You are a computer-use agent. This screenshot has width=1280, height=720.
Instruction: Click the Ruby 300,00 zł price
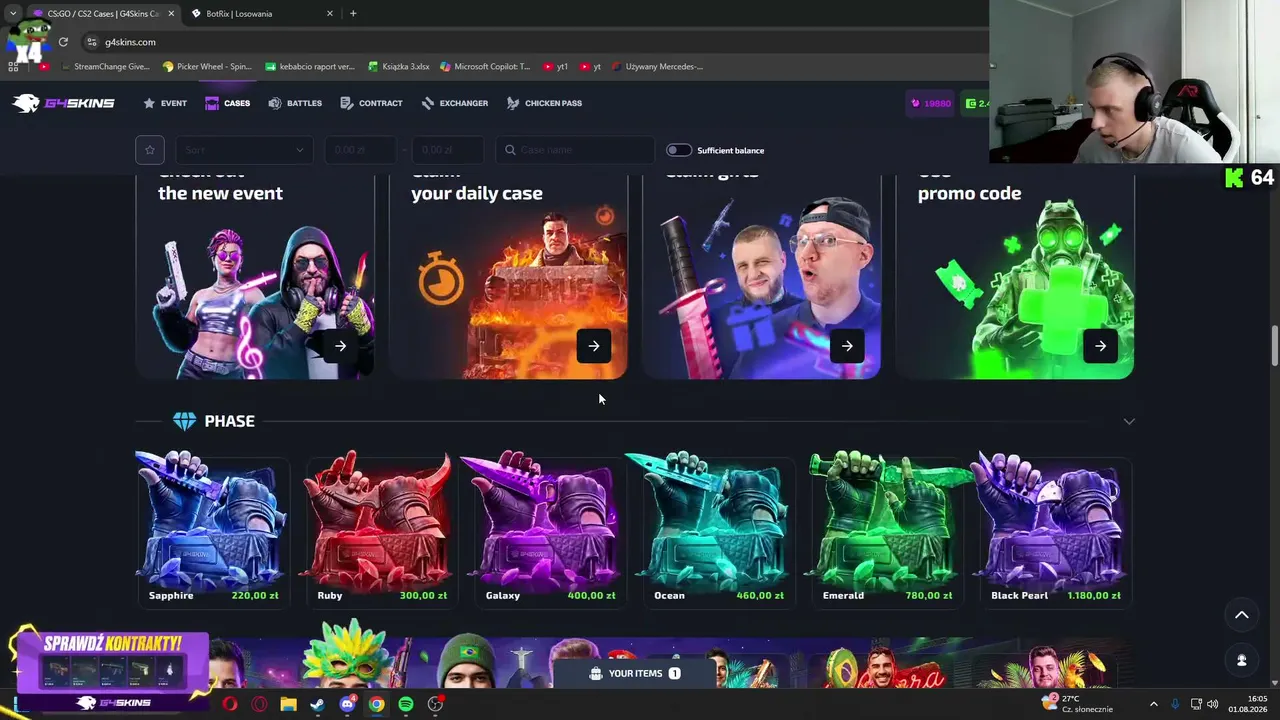point(423,595)
